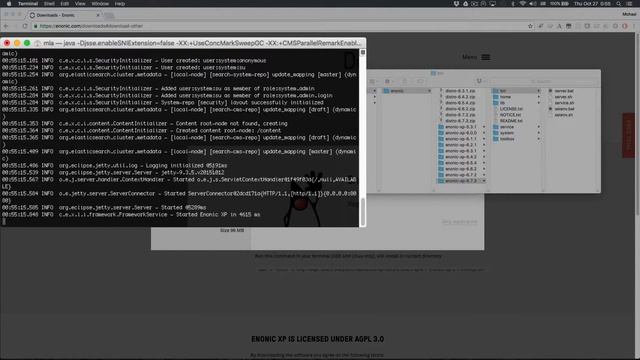The width and height of the screenshot is (640, 360).
Task: Click the red extension icon in Chrome toolbar
Action: [624, 26]
